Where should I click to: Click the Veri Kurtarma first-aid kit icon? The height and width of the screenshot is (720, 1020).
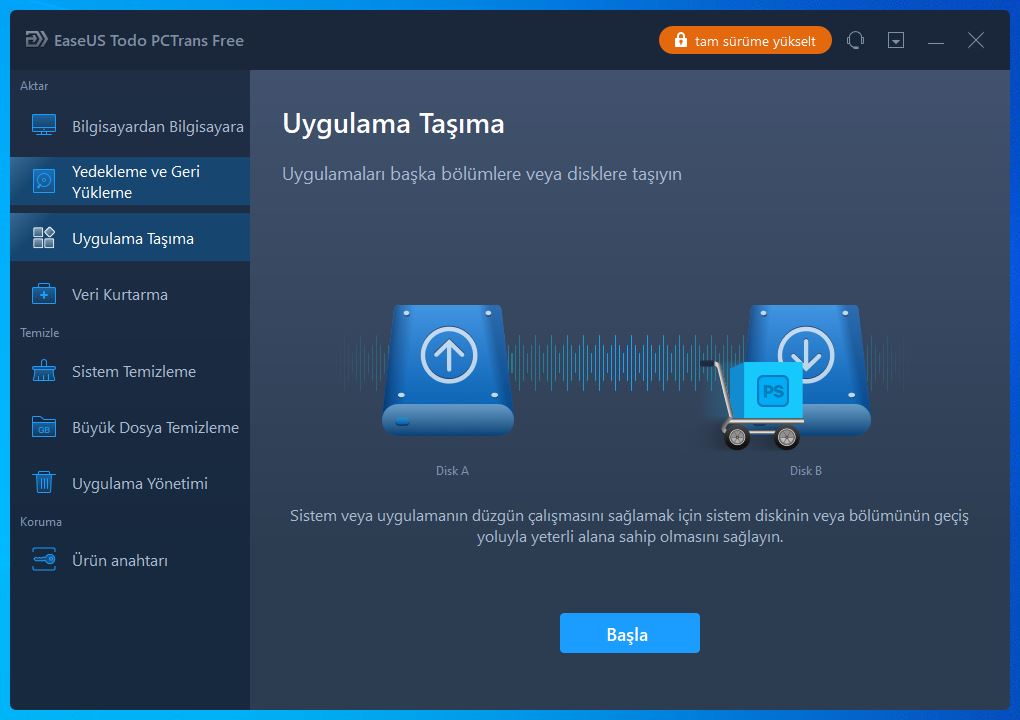pyautogui.click(x=44, y=294)
